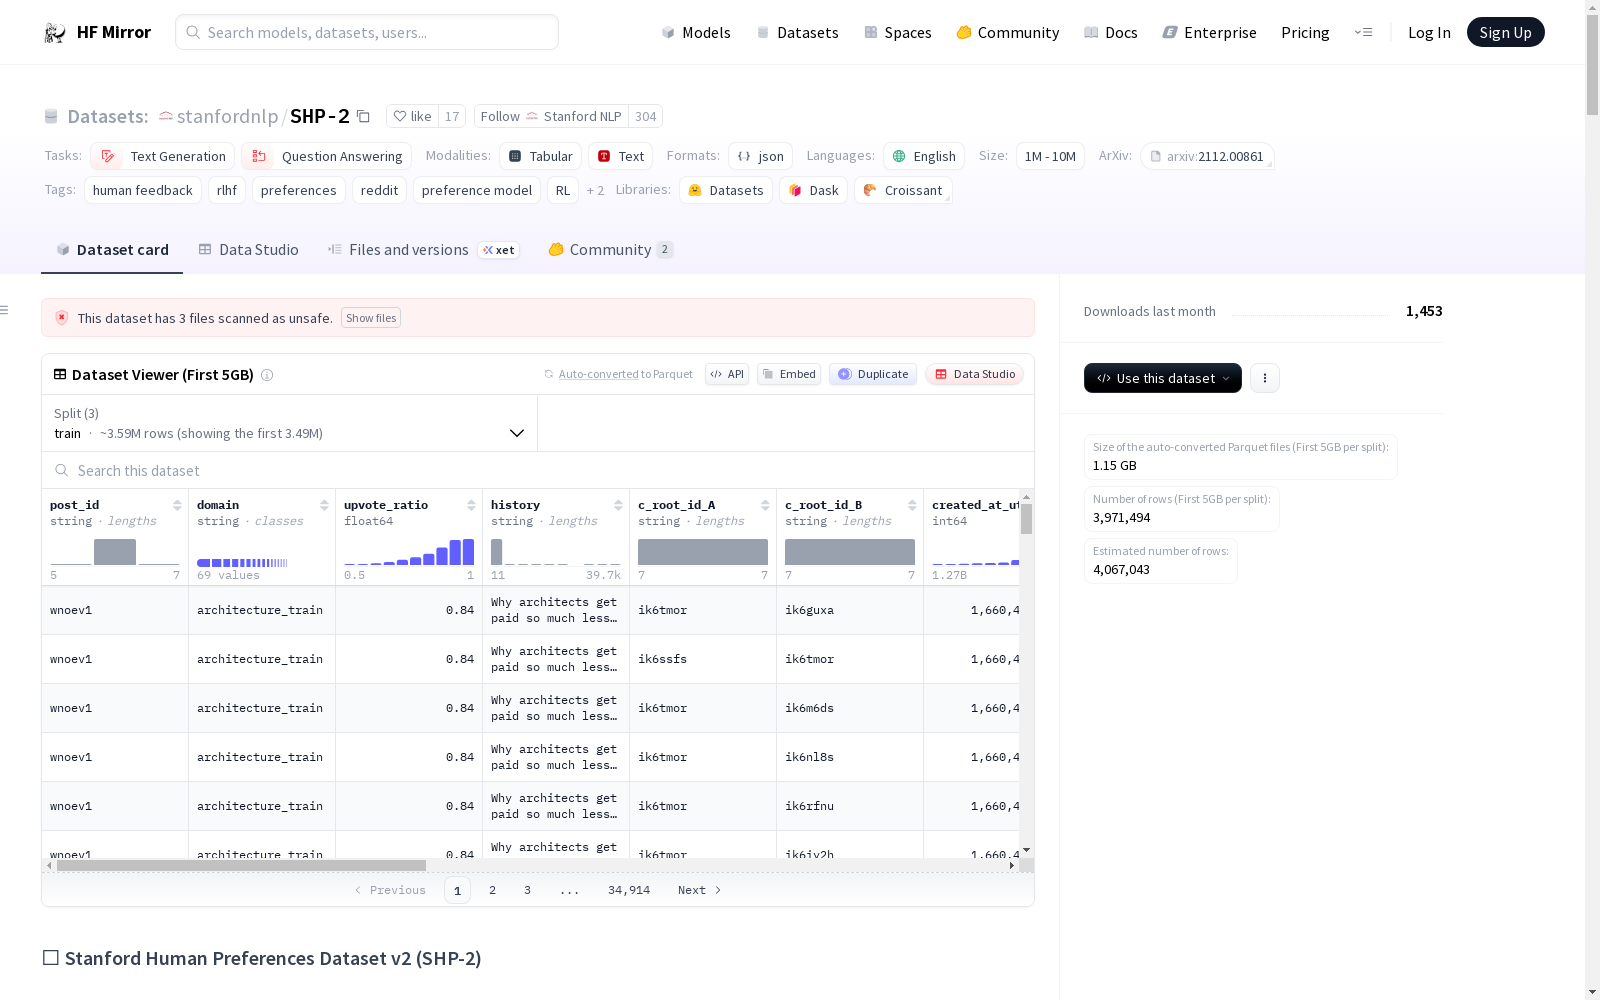
Task: Follow Stanford NLP
Action: coord(551,117)
